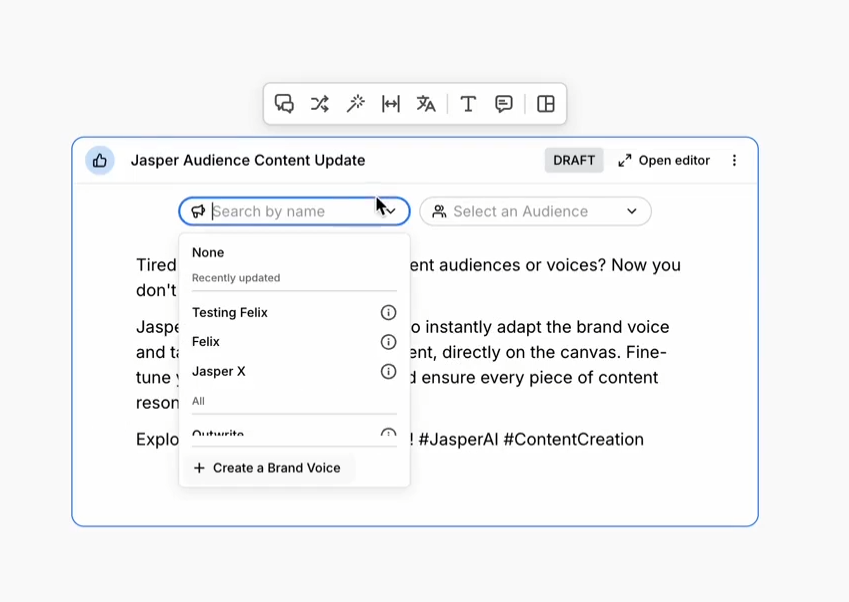The height and width of the screenshot is (602, 849).
Task: Click Create a Brand Voice
Action: pos(267,468)
